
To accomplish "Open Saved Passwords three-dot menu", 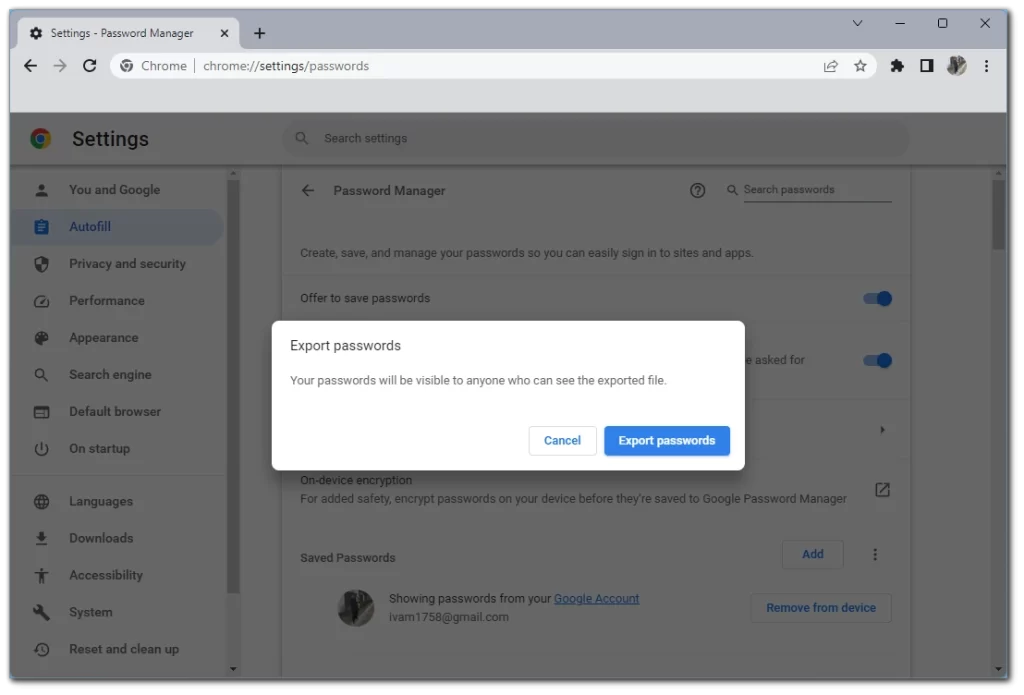I will (x=875, y=555).
